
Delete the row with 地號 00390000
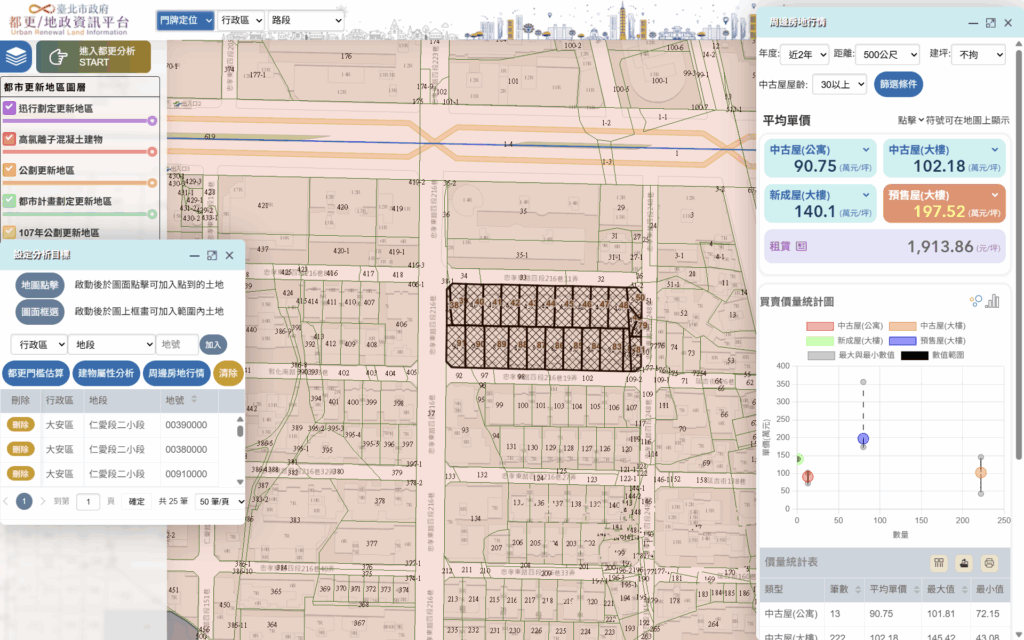coord(21,424)
